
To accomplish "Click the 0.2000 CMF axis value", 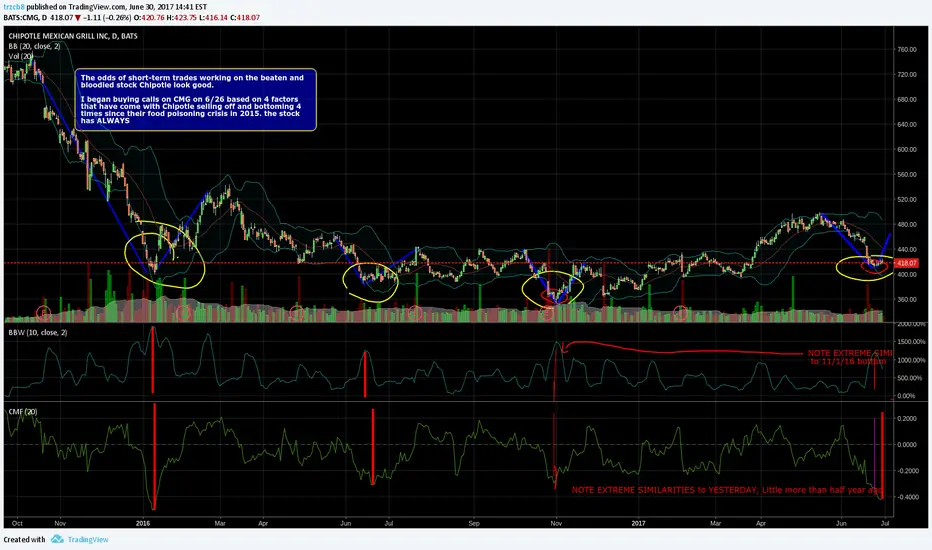I will (907, 419).
